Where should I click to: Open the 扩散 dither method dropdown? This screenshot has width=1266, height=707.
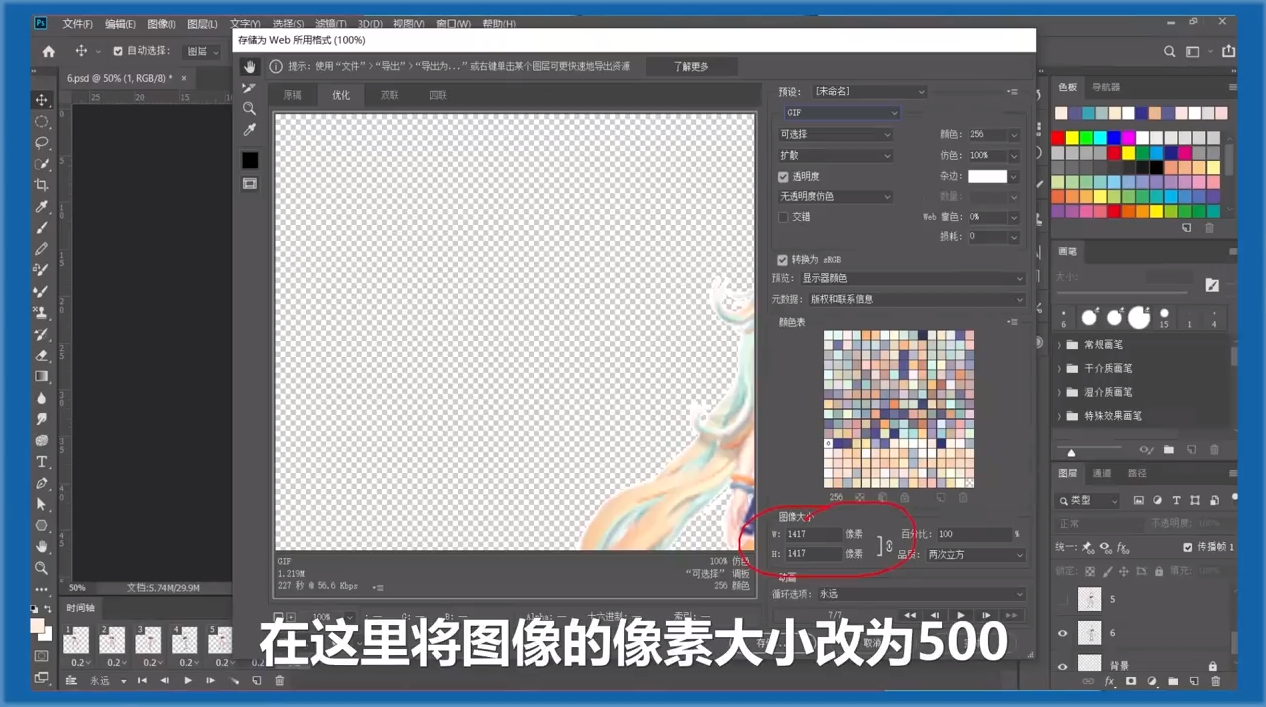(x=835, y=156)
